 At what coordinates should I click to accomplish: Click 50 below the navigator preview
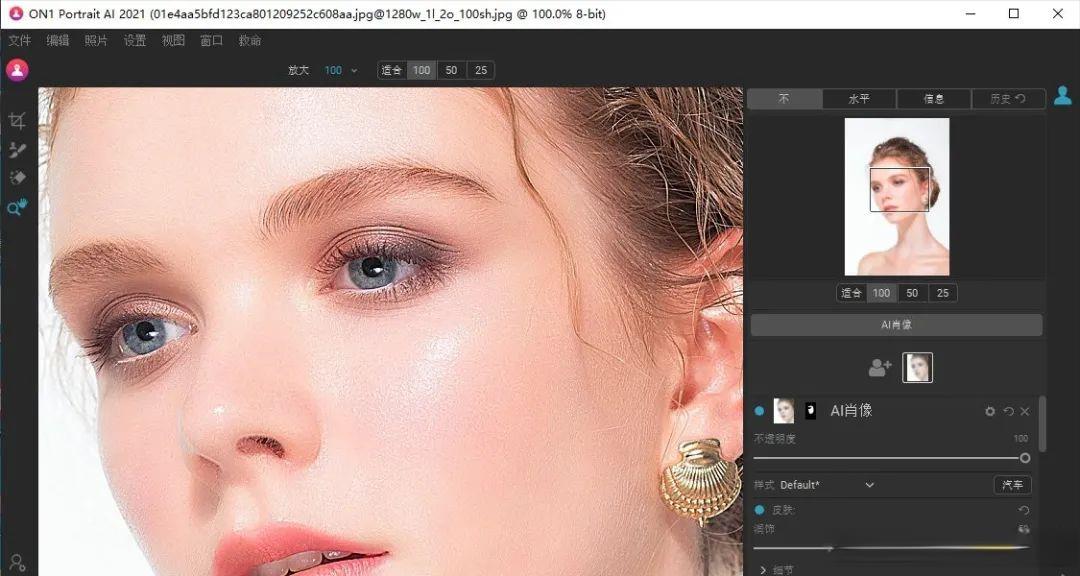912,293
